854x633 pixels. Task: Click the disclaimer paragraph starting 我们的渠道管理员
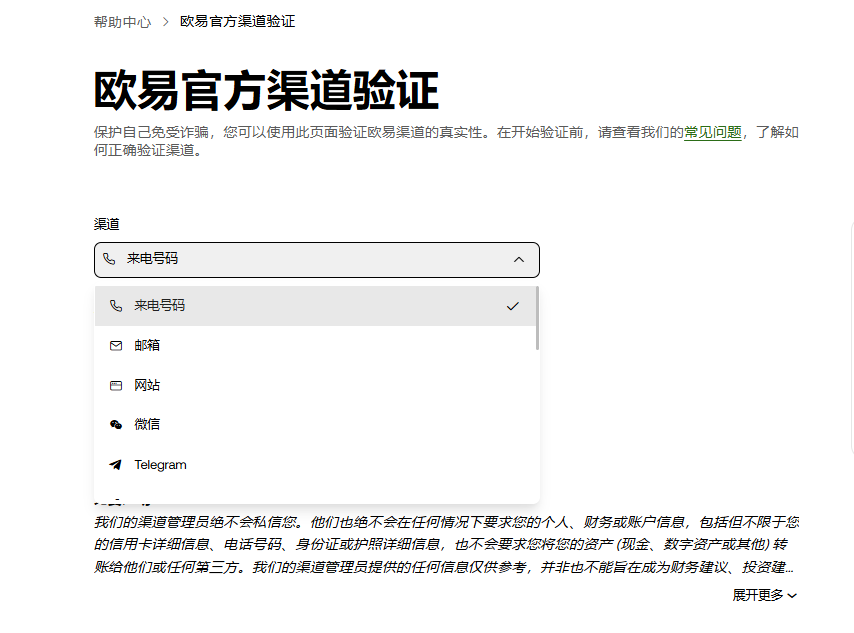[446, 545]
